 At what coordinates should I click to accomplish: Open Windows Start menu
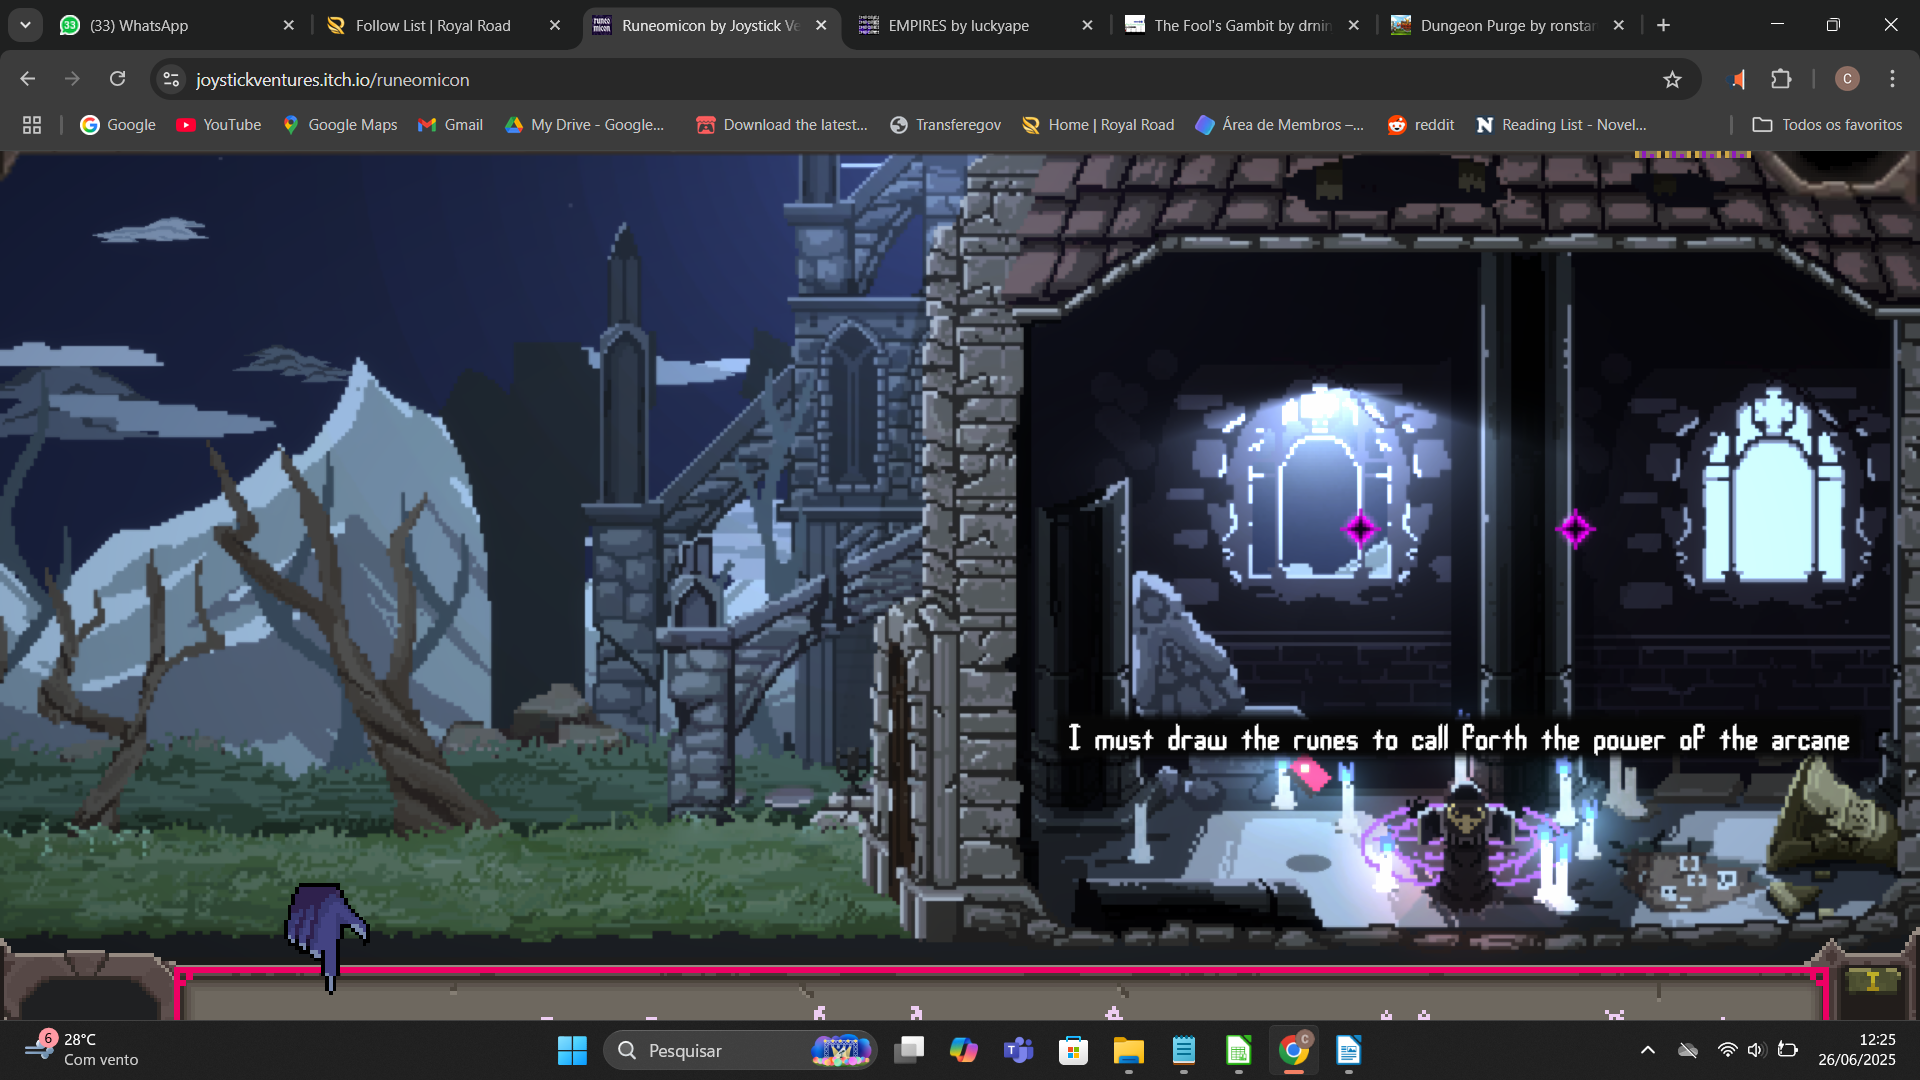coord(572,1051)
